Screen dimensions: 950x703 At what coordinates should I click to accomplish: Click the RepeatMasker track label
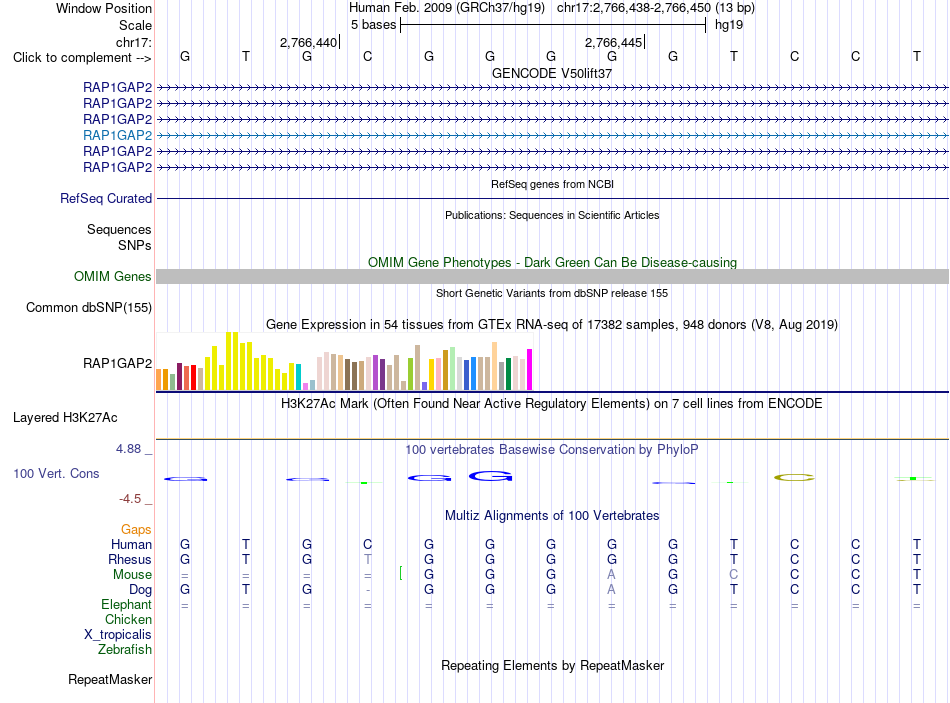[x=110, y=679]
